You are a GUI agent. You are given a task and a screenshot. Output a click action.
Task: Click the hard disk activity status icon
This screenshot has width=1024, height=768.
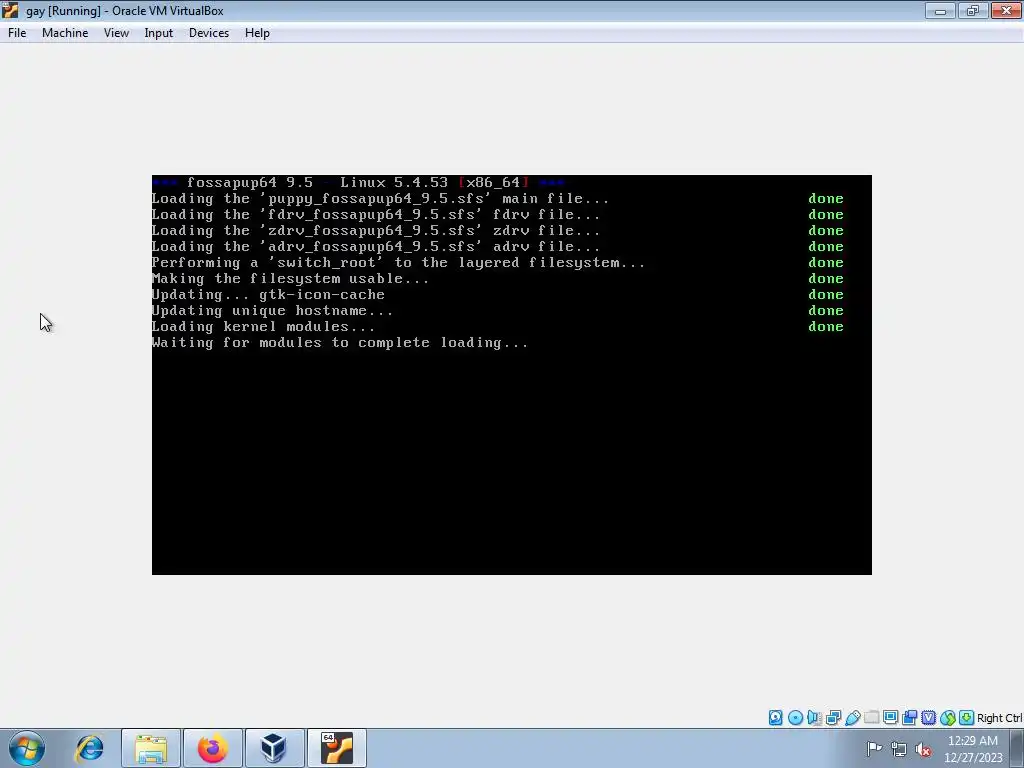(775, 718)
